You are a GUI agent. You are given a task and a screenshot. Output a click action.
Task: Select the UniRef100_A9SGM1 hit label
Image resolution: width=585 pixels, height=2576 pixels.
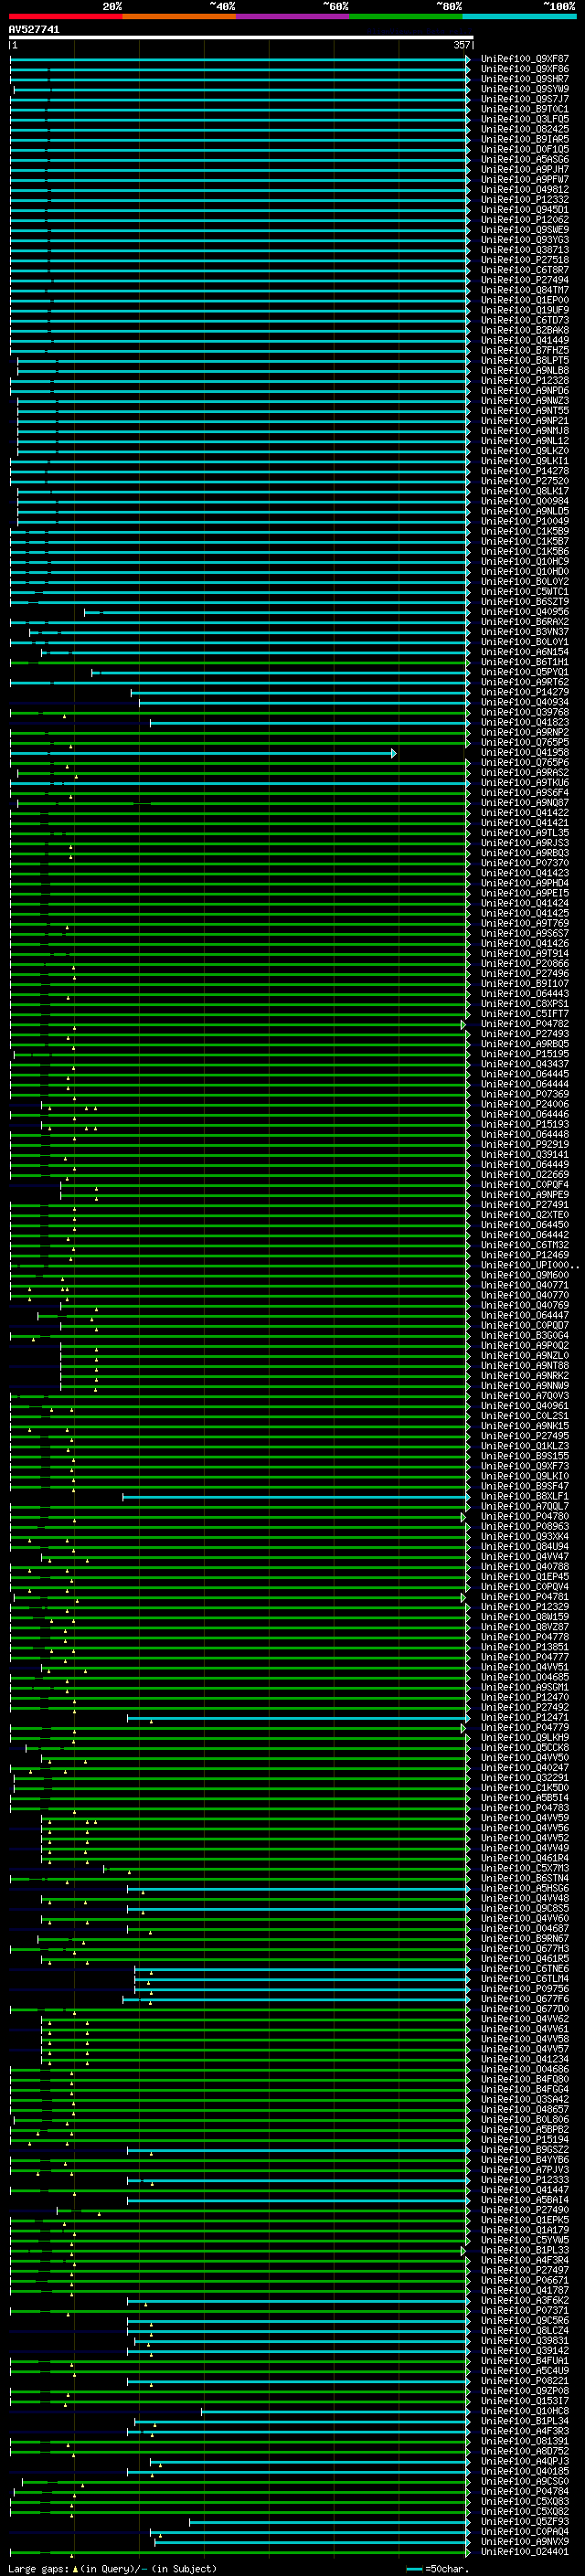(x=525, y=1688)
